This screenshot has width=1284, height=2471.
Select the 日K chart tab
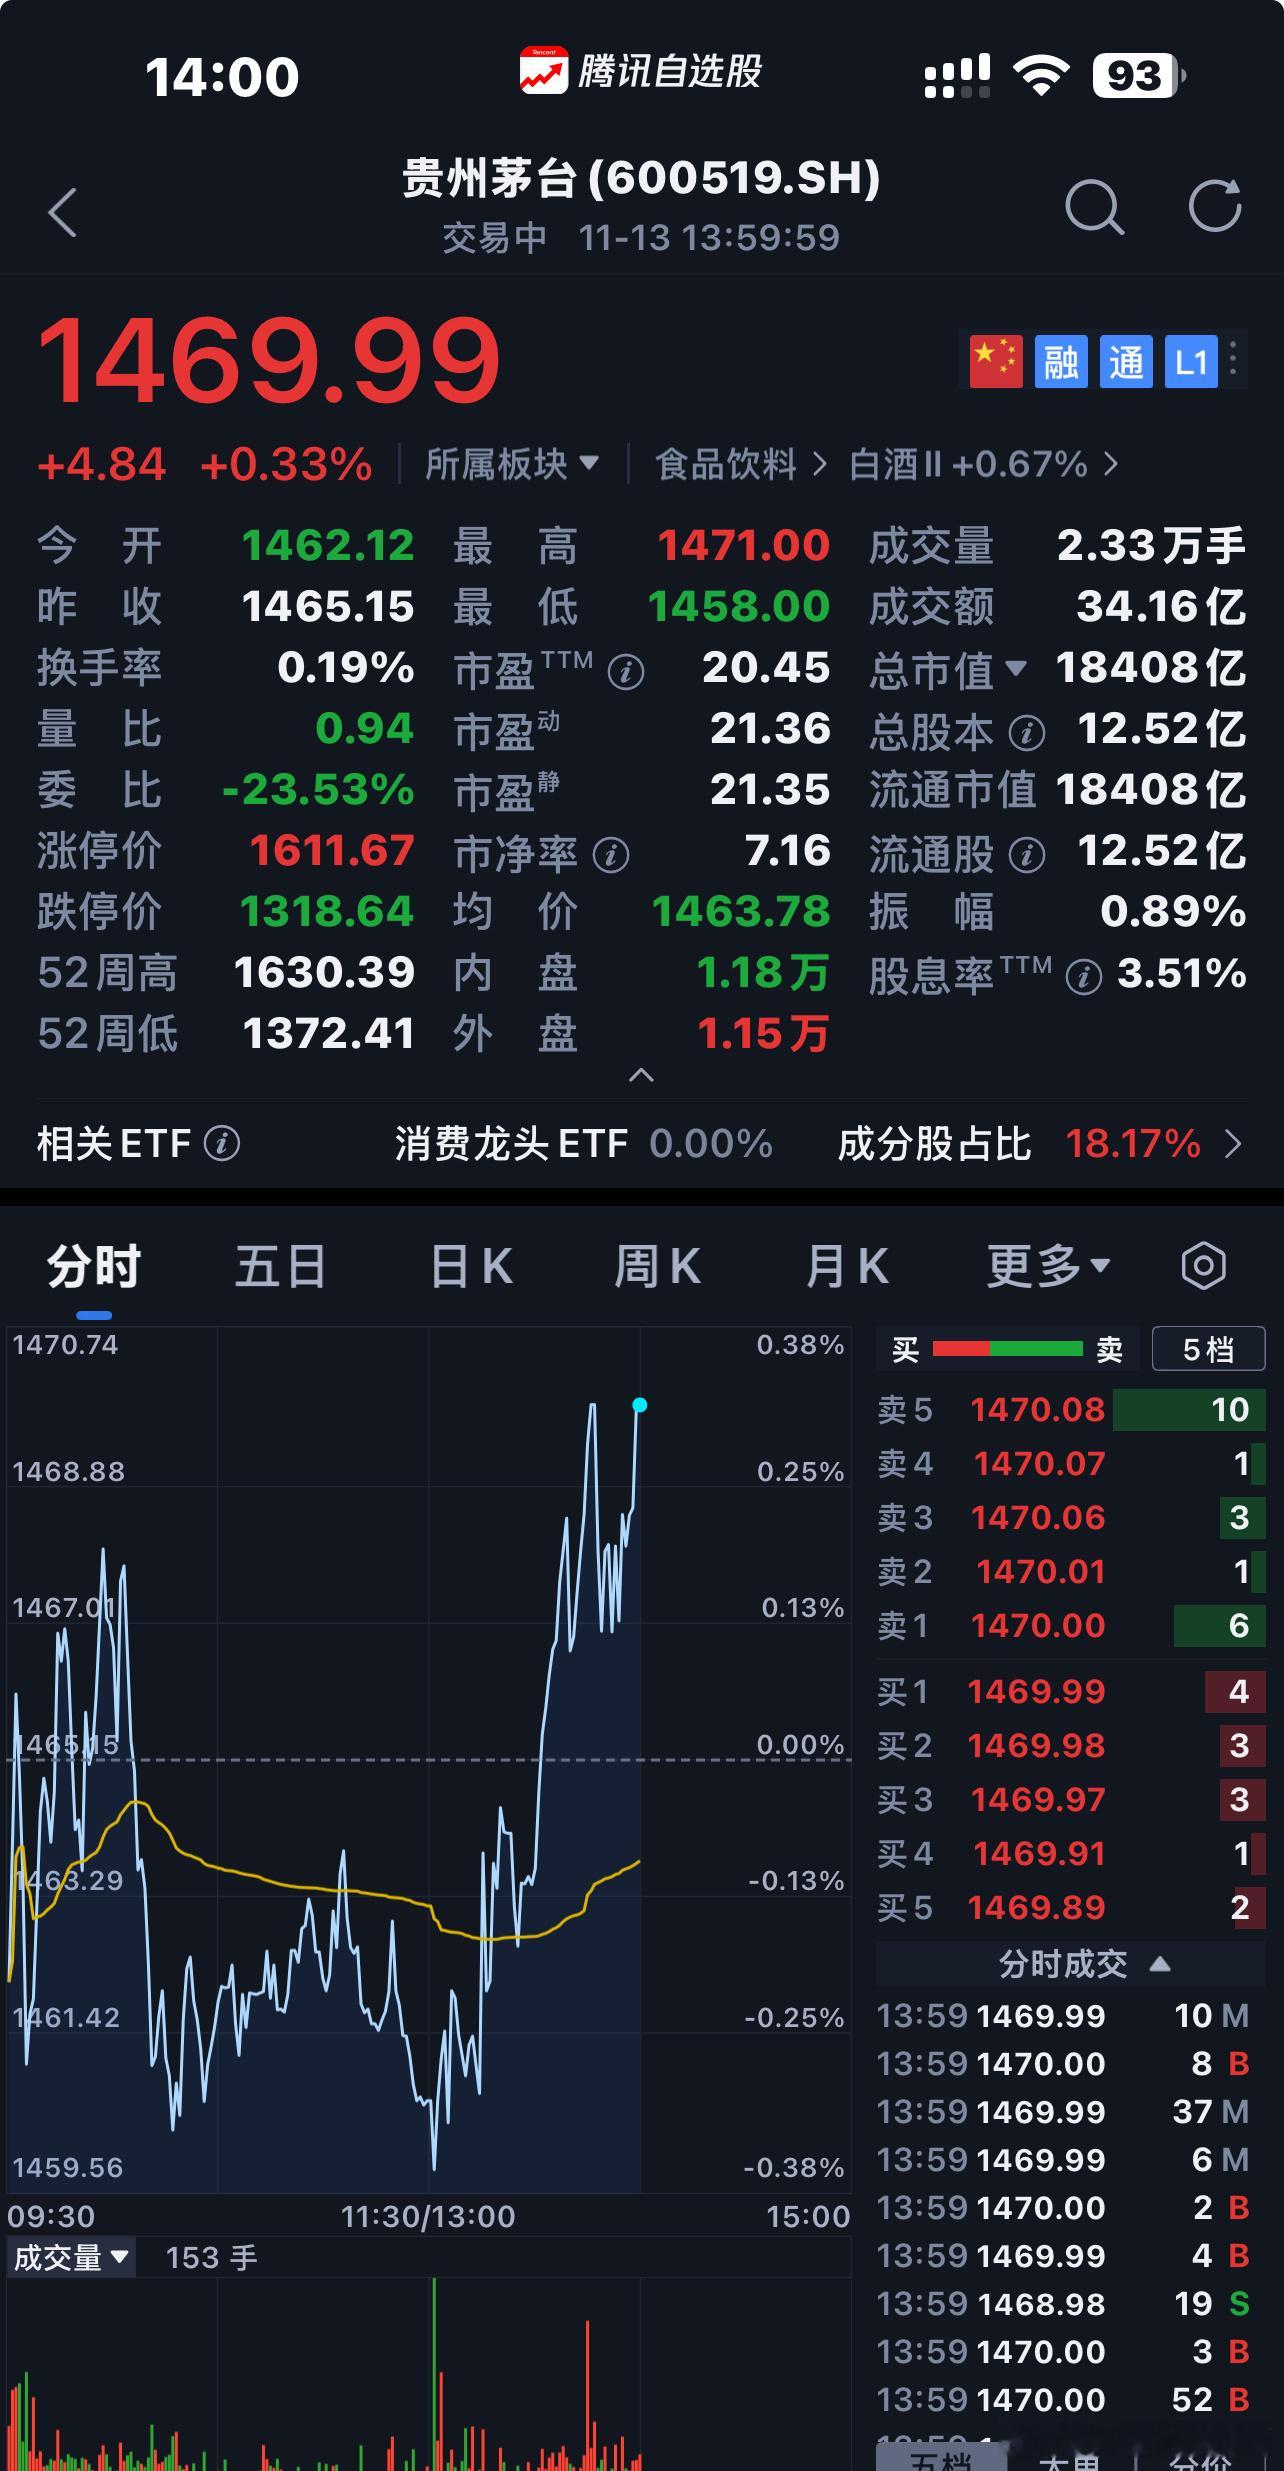click(x=472, y=1267)
